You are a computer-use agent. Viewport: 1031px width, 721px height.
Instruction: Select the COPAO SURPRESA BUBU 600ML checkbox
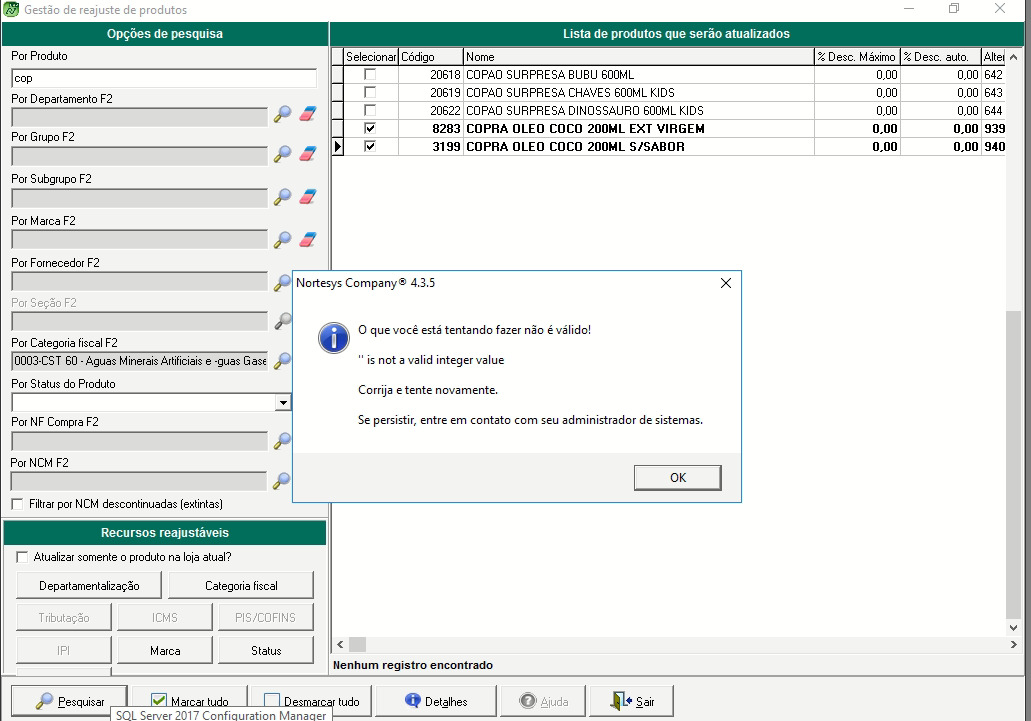(371, 75)
